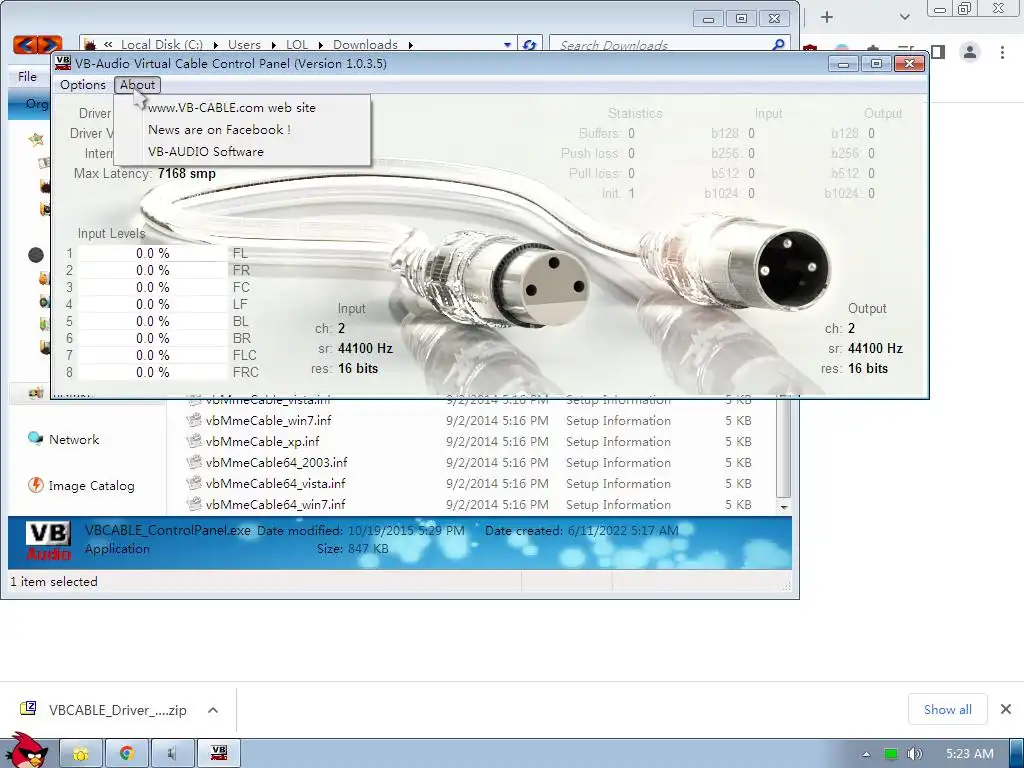This screenshot has height=768, width=1024.
Task: Open the address bar history dropdown arrow
Action: click(x=507, y=44)
